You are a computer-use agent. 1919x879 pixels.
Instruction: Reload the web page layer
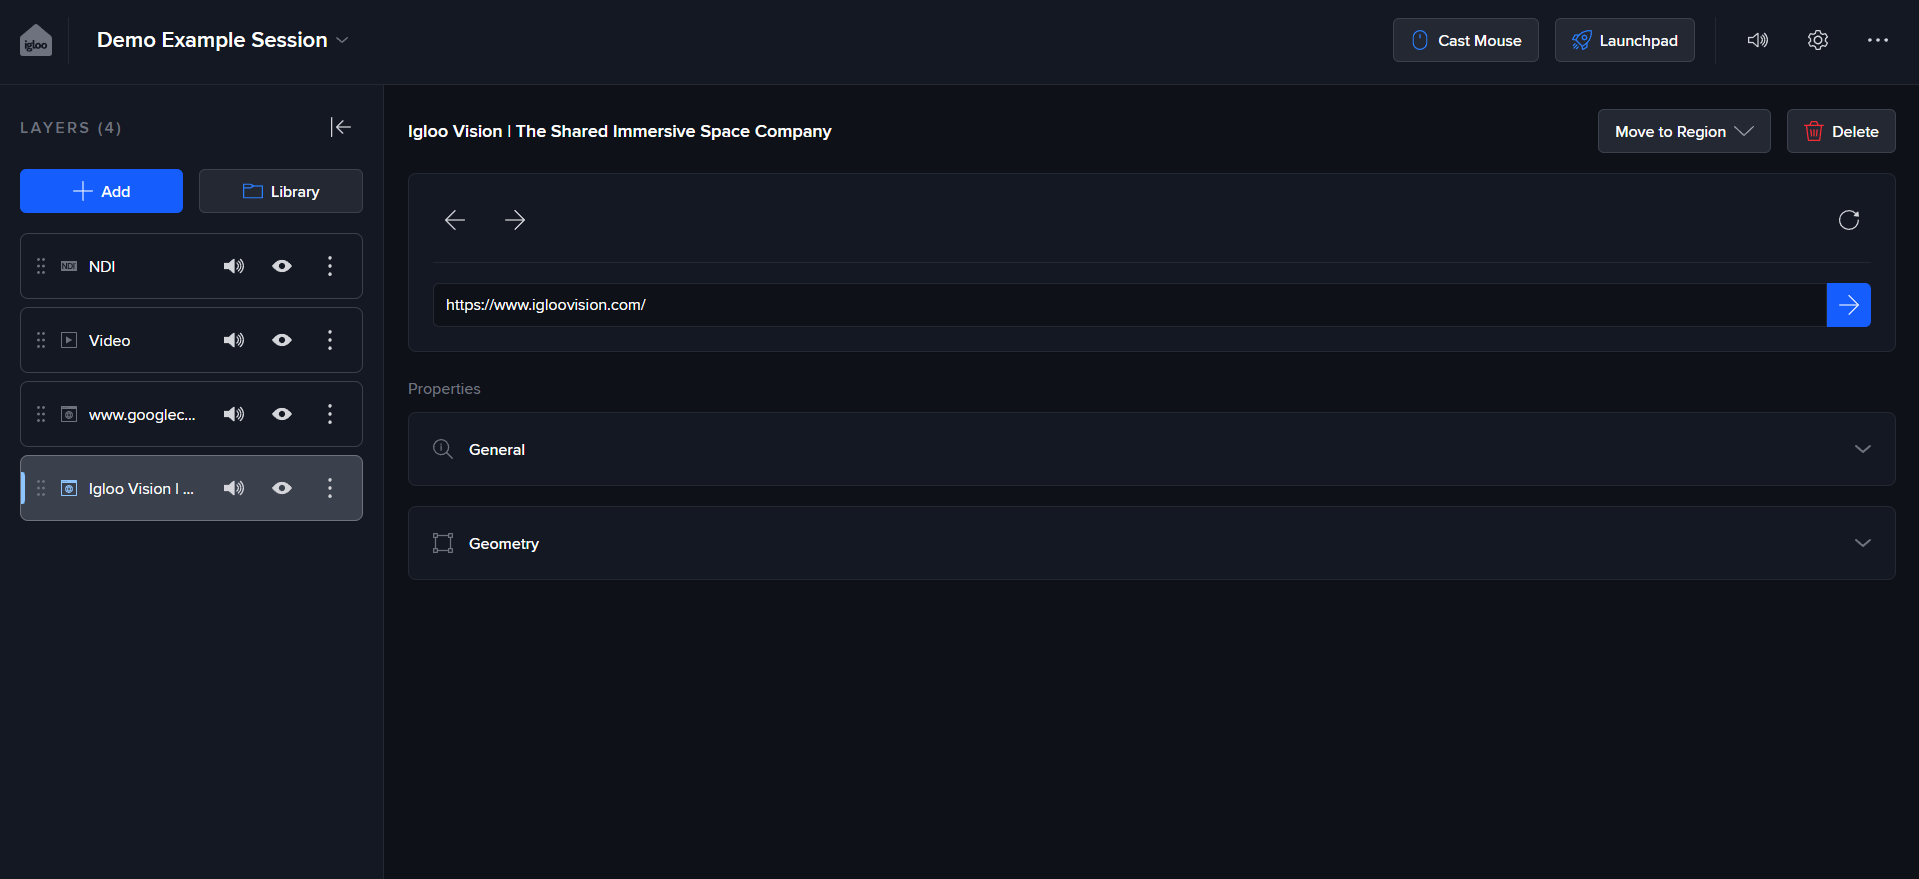[1848, 220]
